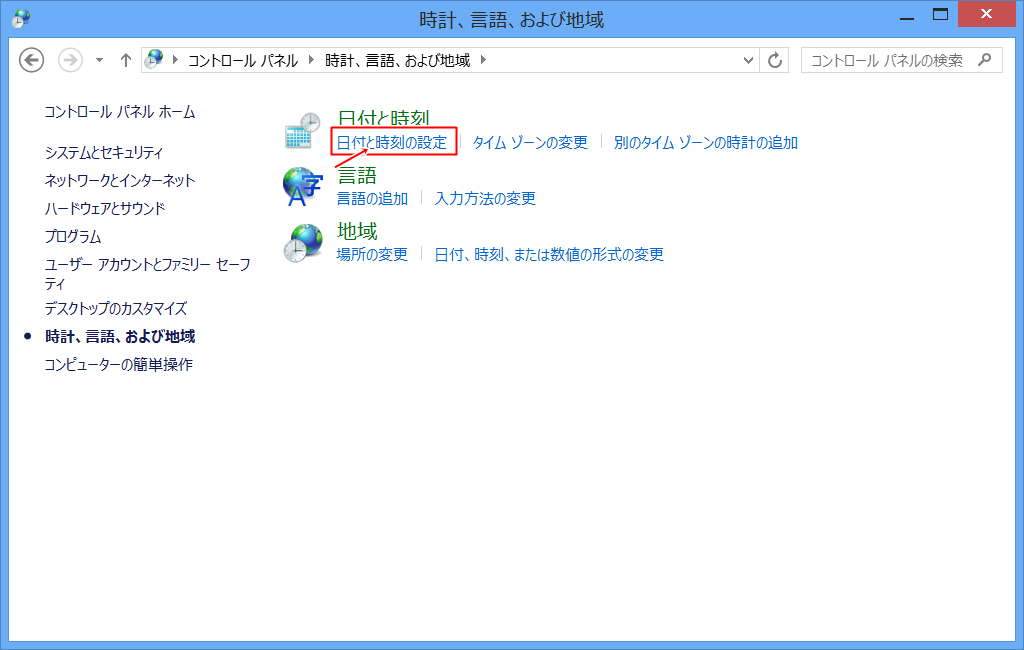Expand chevron after コントロール パネル breadcrumb

click(312, 59)
